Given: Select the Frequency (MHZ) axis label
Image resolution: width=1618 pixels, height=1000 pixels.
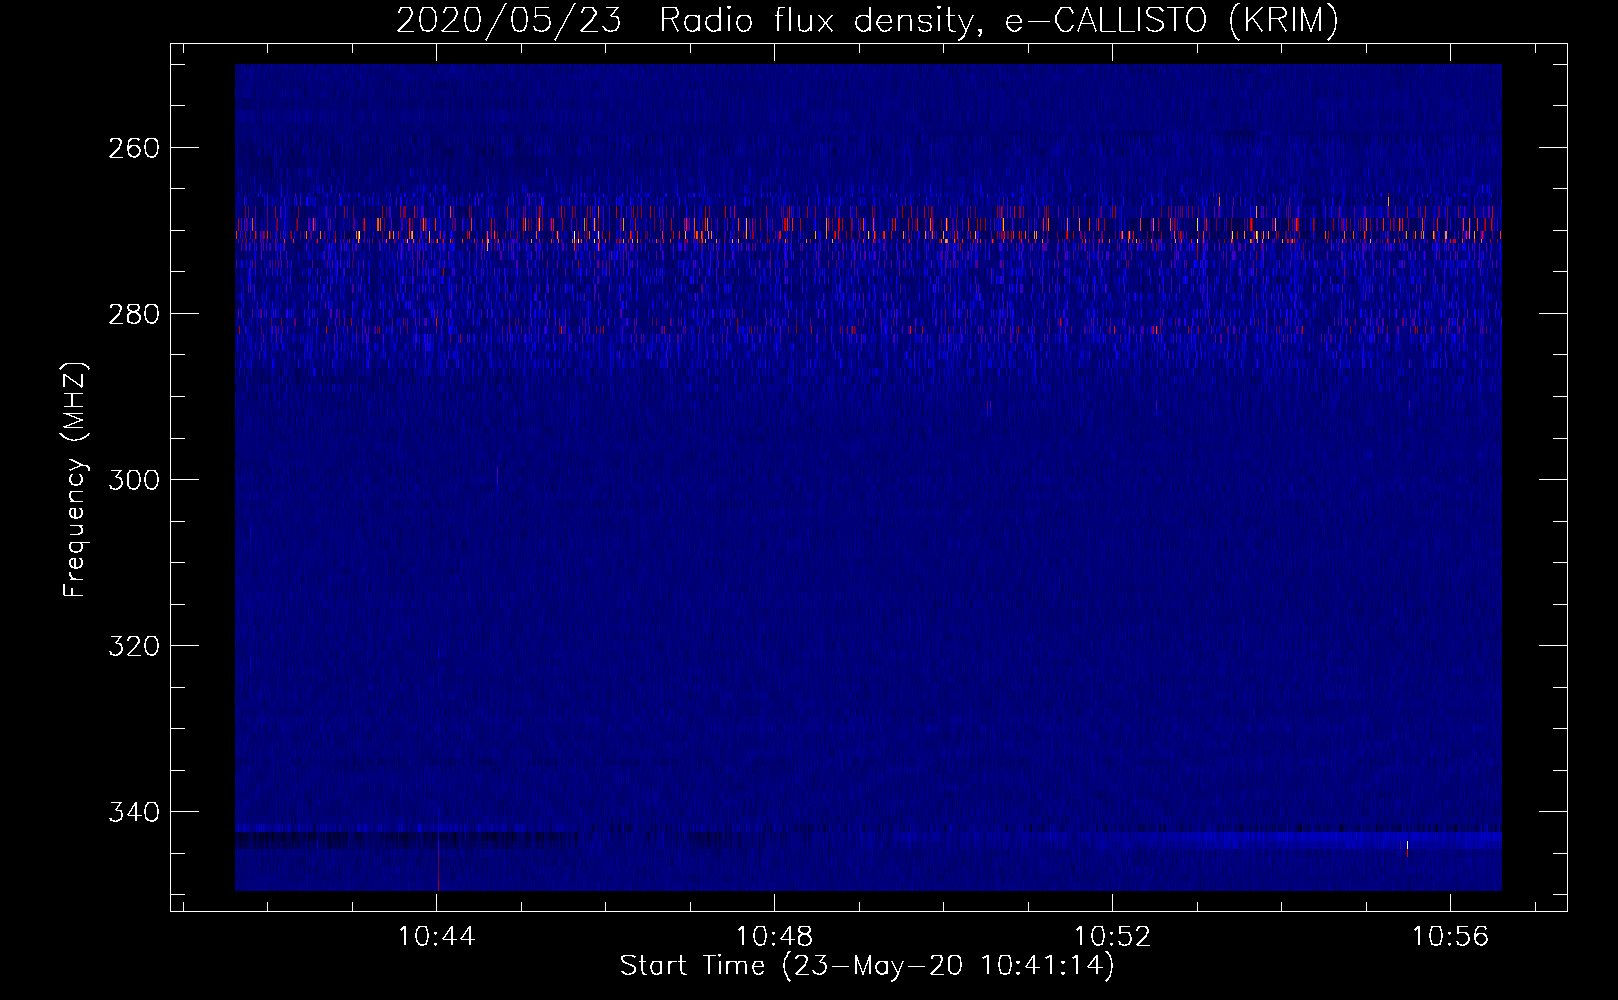Looking at the screenshot, I should (x=75, y=480).
